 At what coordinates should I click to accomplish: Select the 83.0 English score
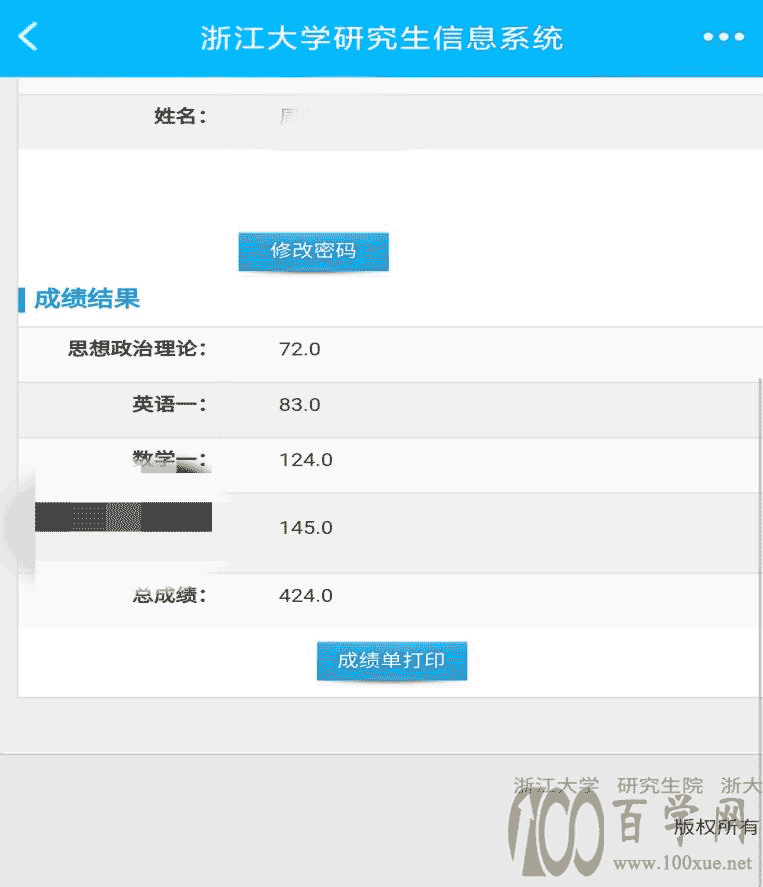tap(299, 404)
